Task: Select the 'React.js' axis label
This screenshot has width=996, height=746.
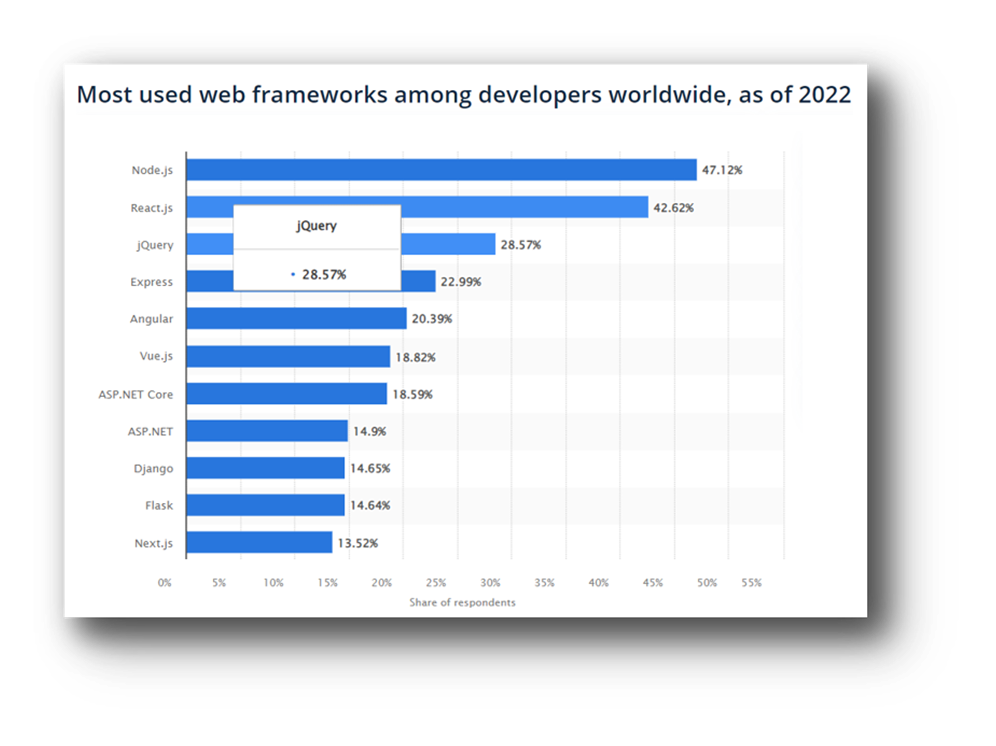Action: pyautogui.click(x=151, y=208)
